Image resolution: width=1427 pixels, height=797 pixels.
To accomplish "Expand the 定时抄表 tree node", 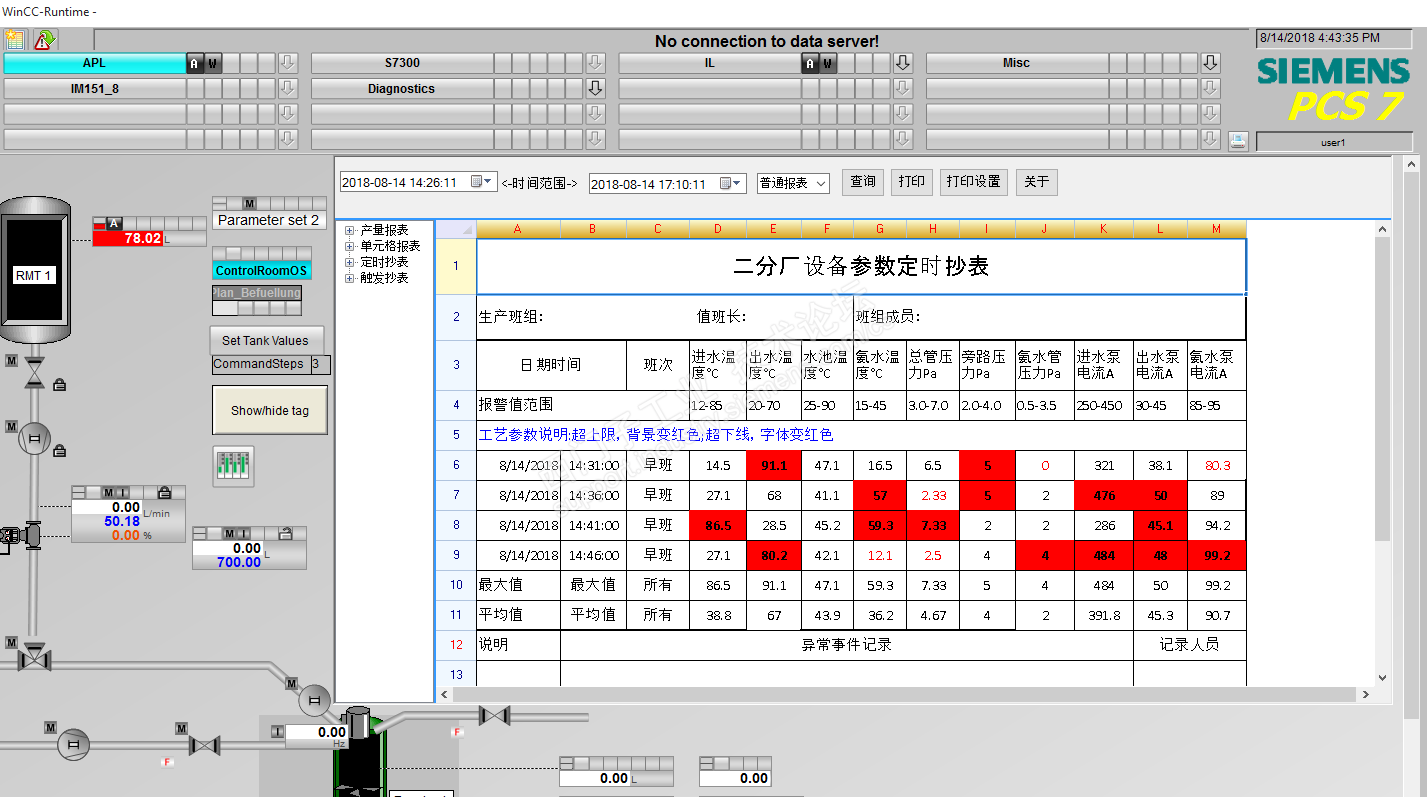I will (x=350, y=262).
